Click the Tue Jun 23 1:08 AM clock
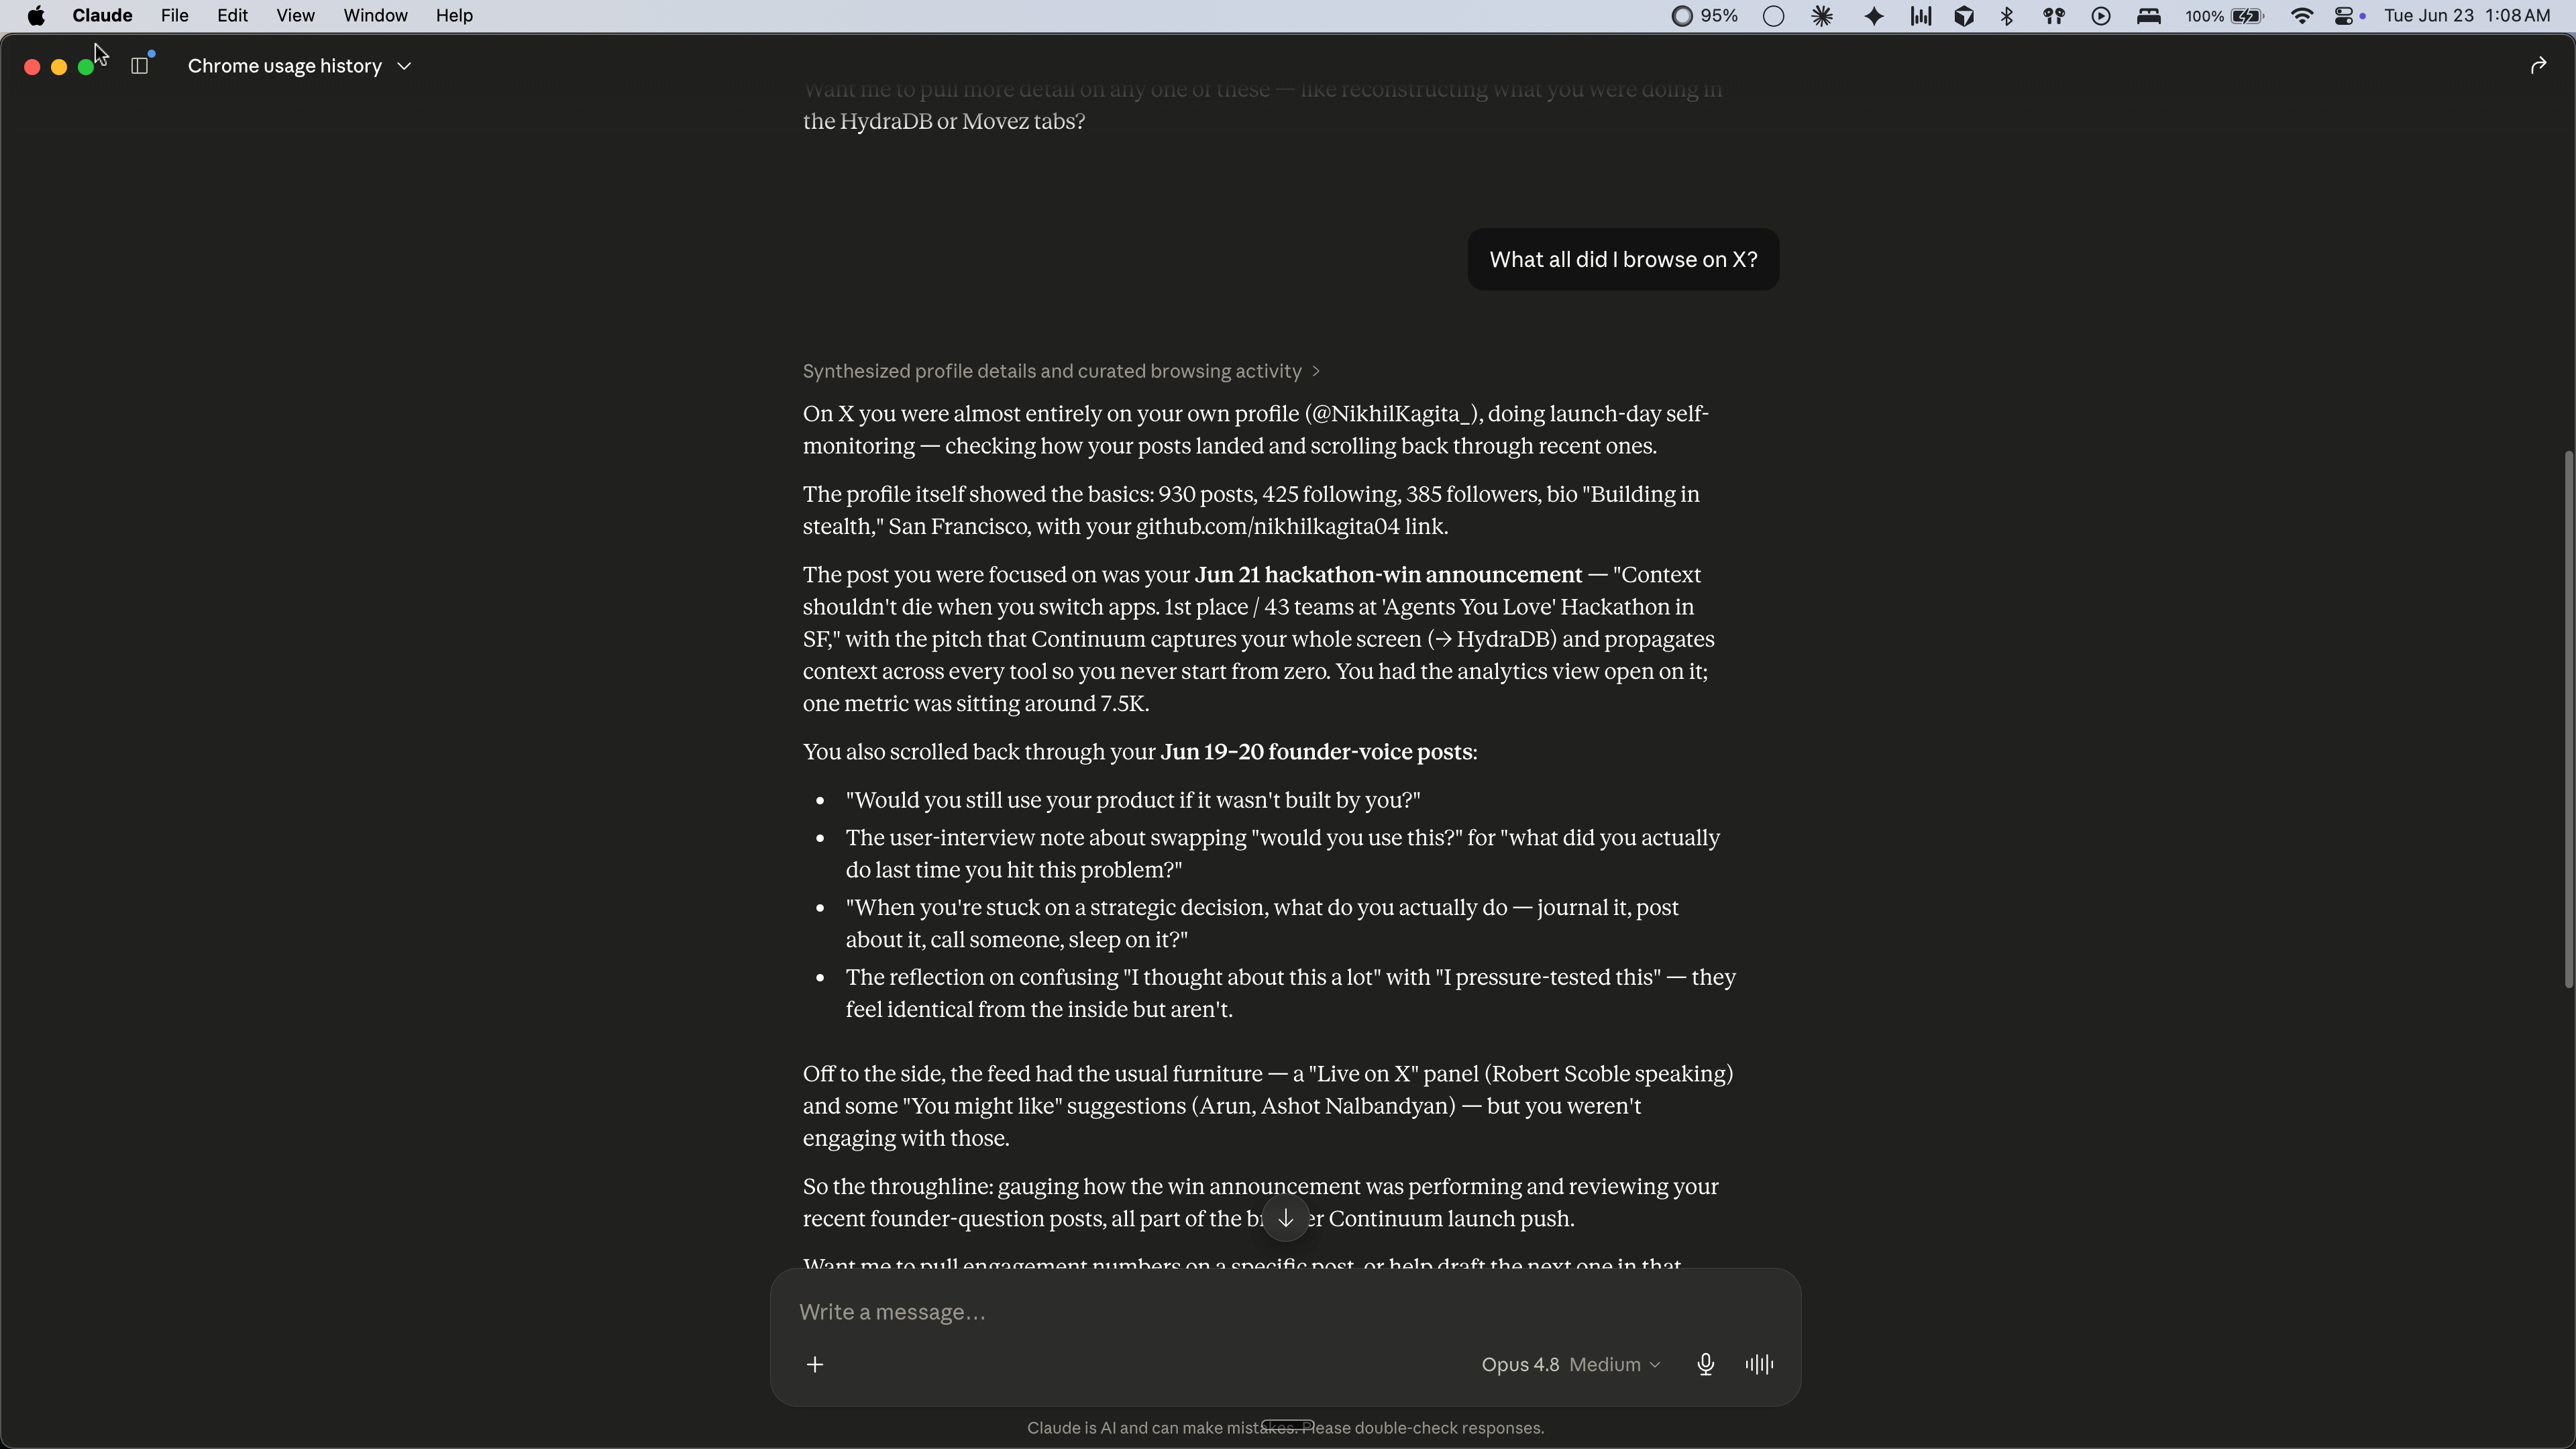Image resolution: width=2576 pixels, height=1449 pixels. 2466,16
